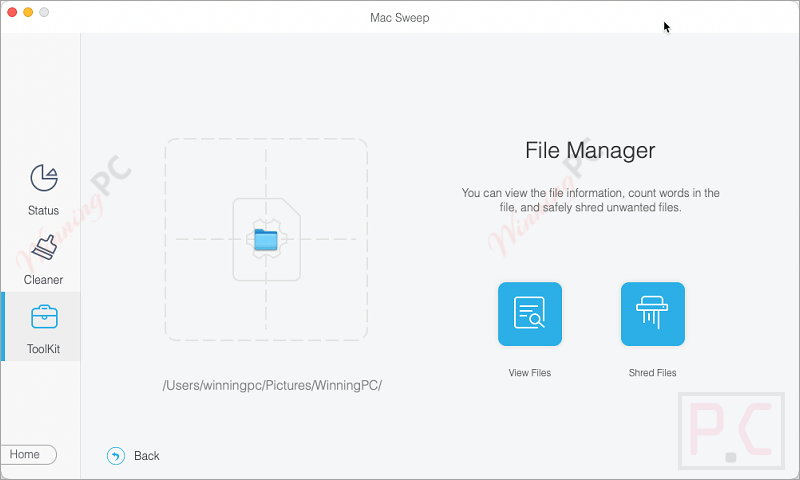Image resolution: width=800 pixels, height=480 pixels.
Task: Click the Mac Sweep window title
Action: tap(399, 18)
